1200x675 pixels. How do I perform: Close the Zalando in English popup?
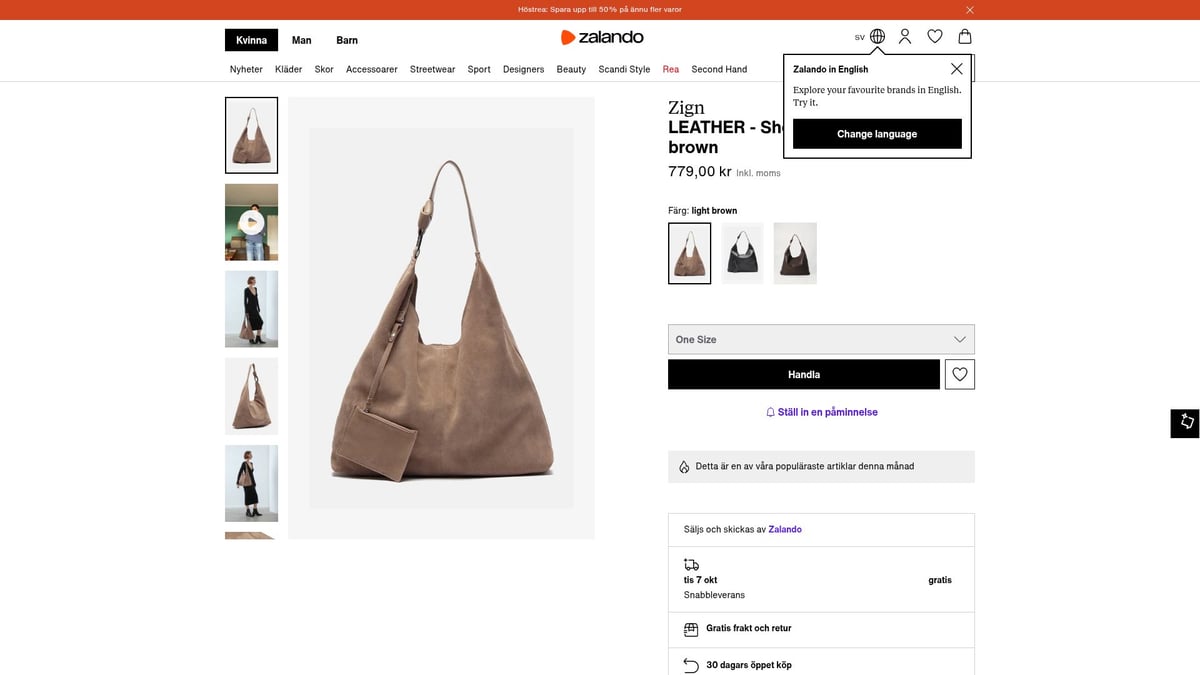pos(957,69)
